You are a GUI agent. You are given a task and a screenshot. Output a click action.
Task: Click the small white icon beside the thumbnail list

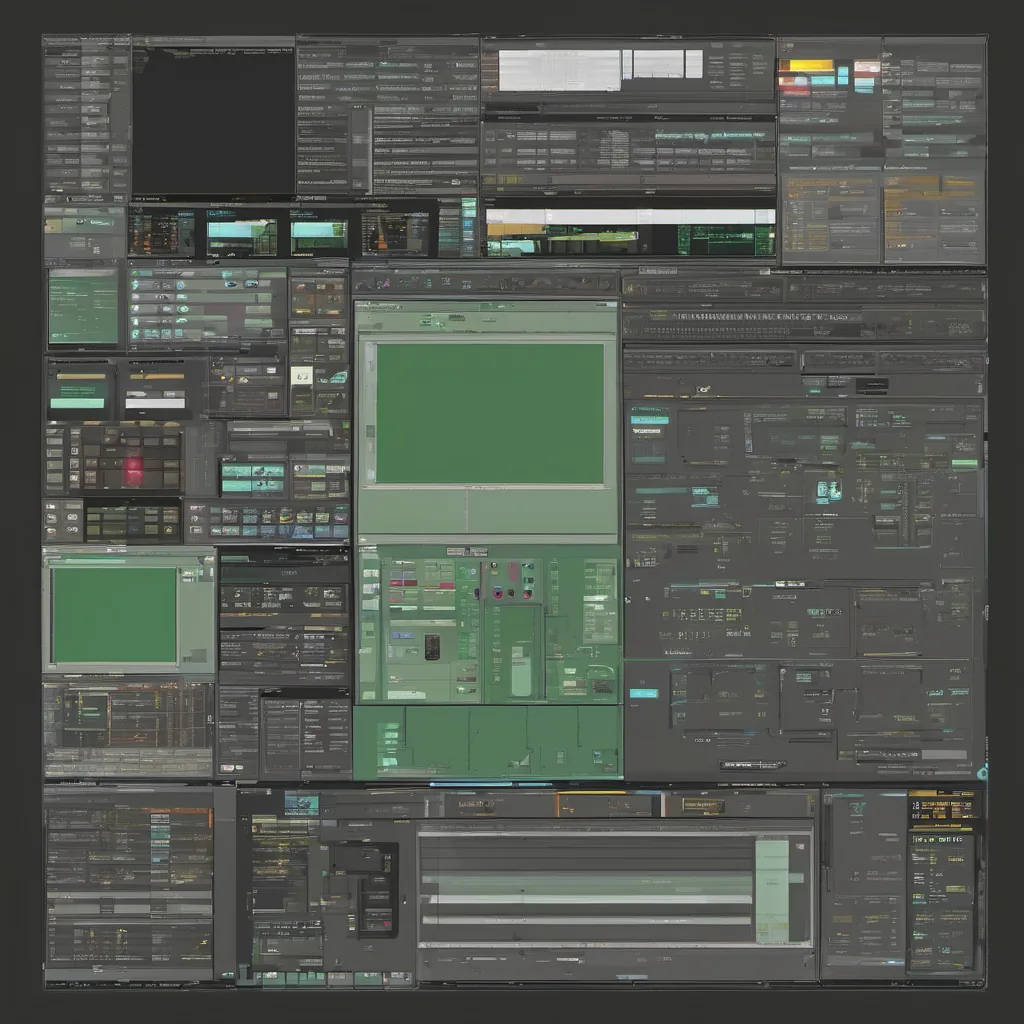(303, 375)
